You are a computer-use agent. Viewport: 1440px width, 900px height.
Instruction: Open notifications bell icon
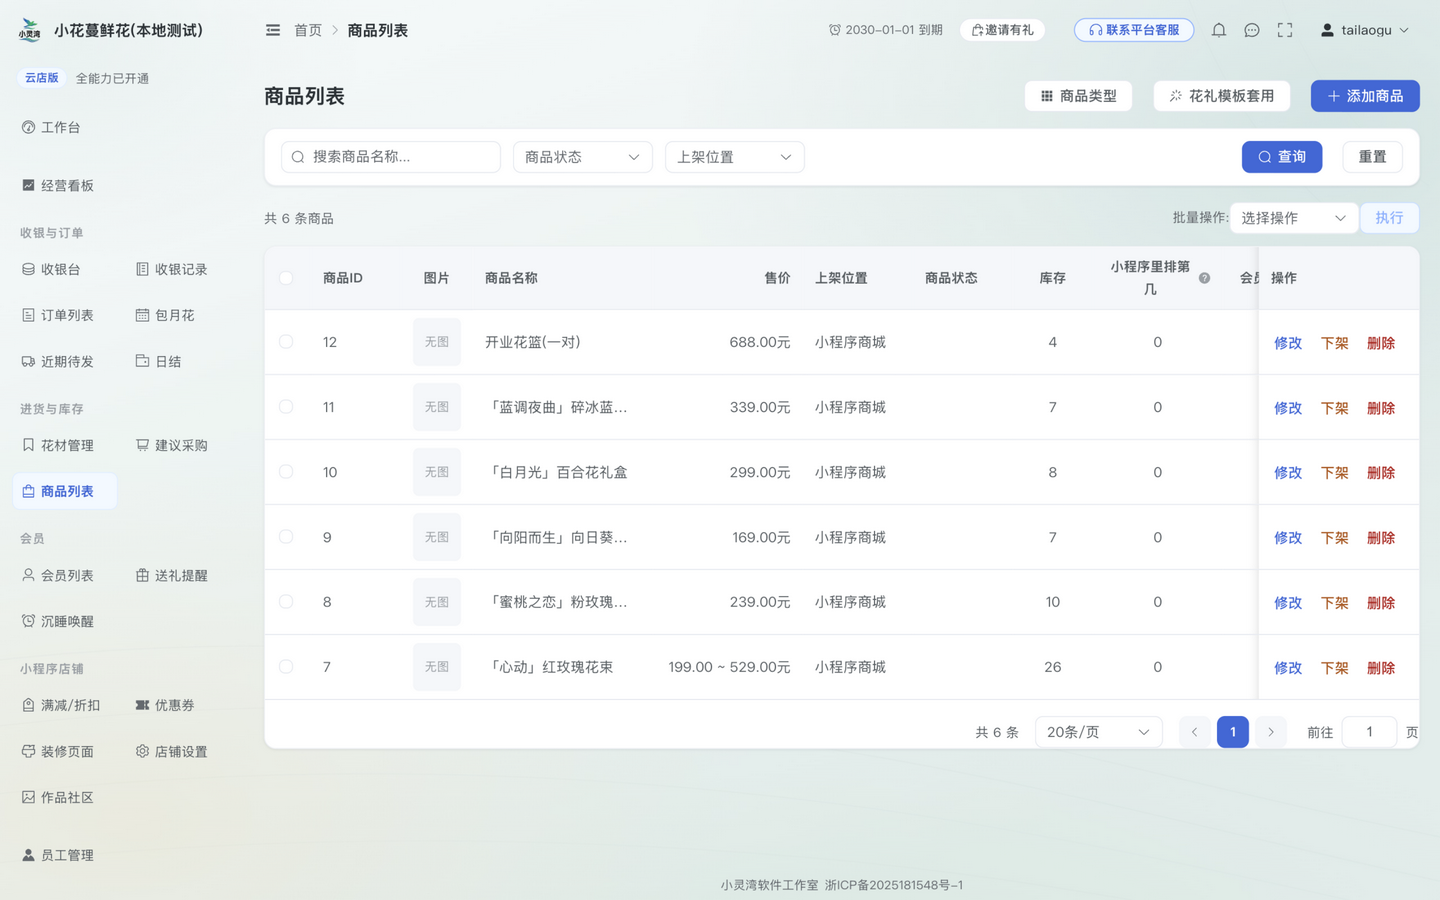pos(1218,30)
